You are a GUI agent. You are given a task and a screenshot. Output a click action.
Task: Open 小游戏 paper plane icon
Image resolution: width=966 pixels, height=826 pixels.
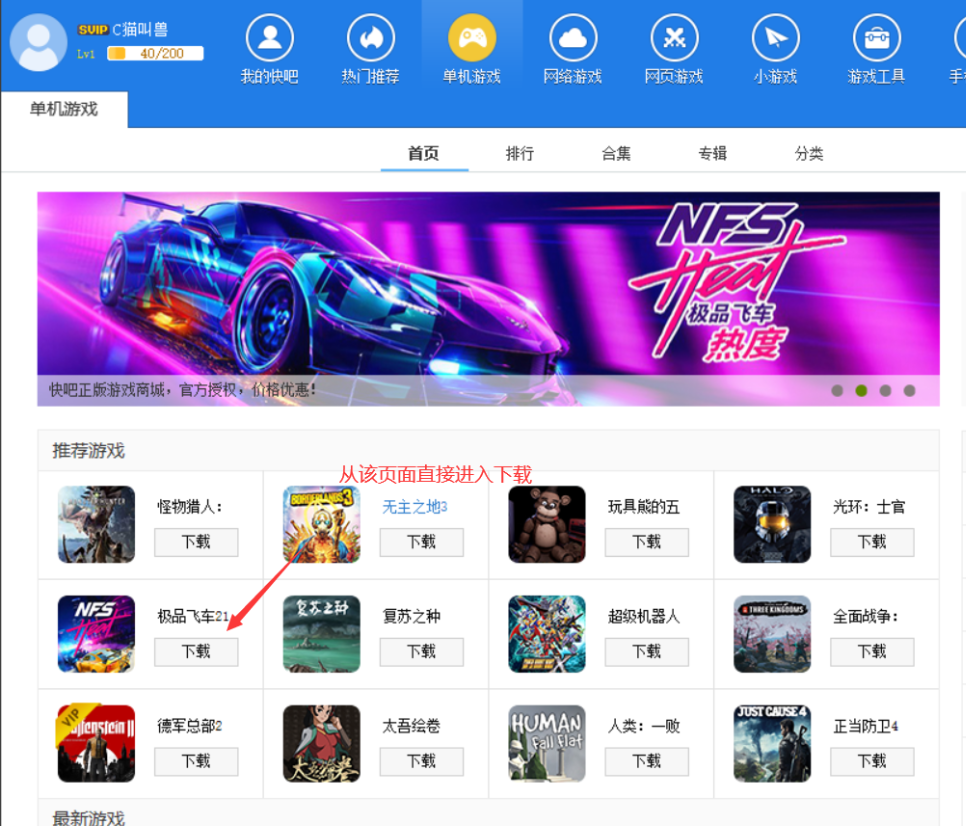776,38
